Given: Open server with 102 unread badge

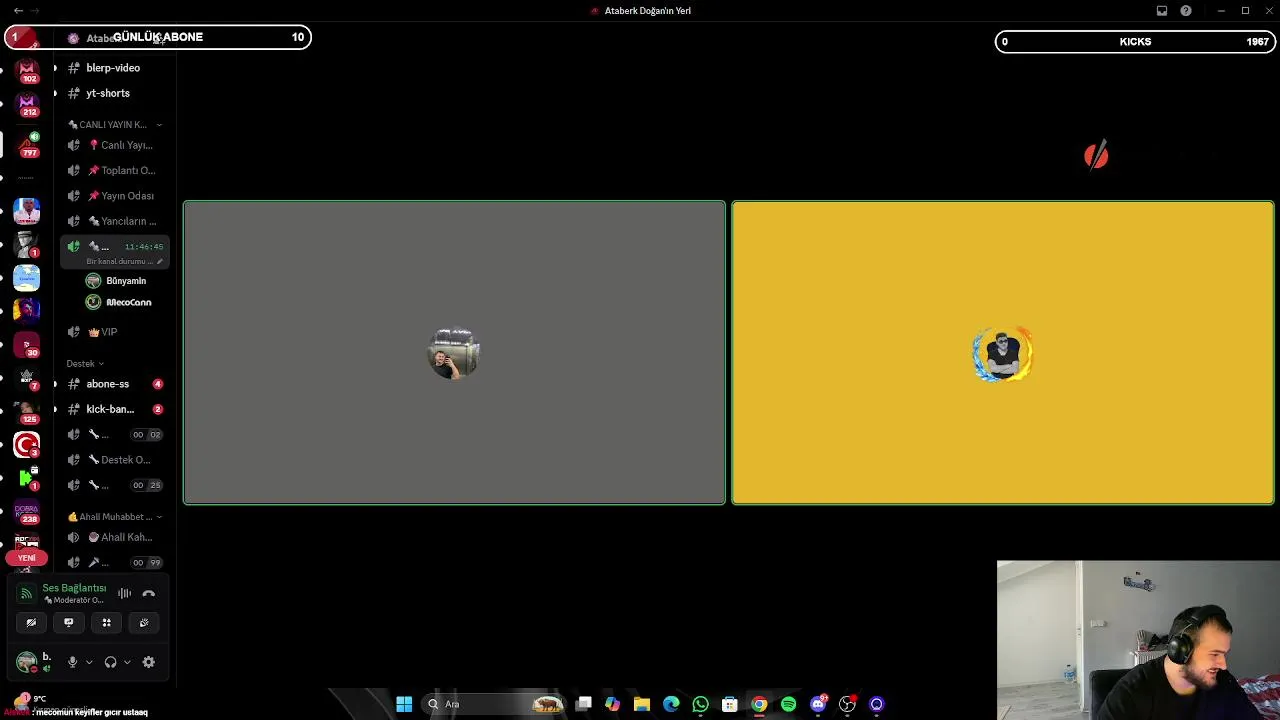Looking at the screenshot, I should 28,72.
